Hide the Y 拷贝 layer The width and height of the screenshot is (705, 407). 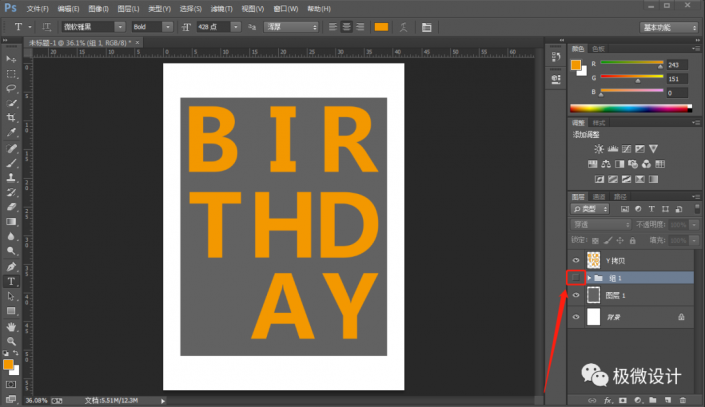(x=575, y=258)
